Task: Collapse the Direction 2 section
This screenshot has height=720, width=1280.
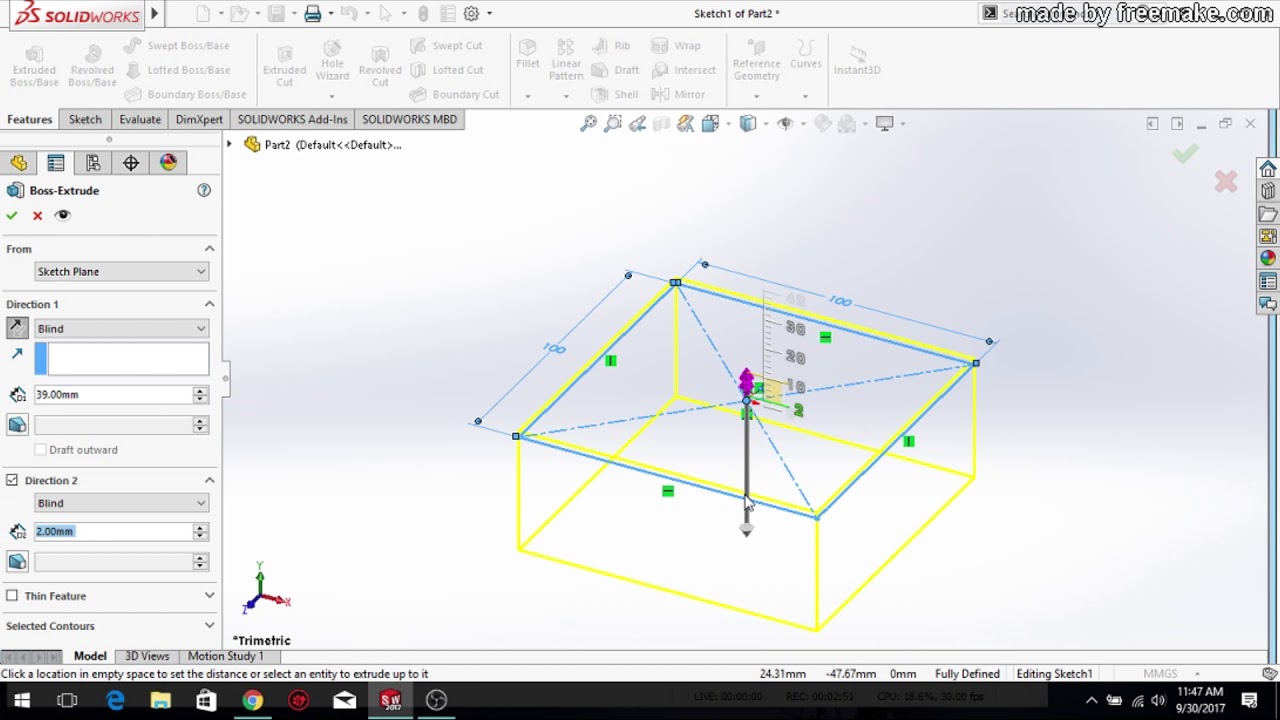Action: click(x=209, y=480)
